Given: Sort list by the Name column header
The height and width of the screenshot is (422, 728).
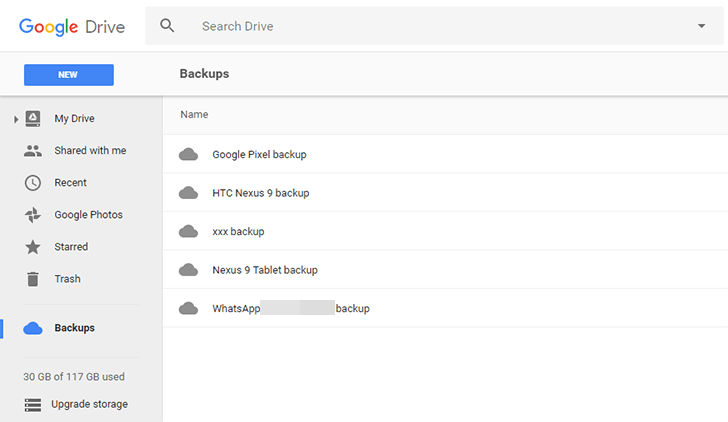Looking at the screenshot, I should pos(194,115).
